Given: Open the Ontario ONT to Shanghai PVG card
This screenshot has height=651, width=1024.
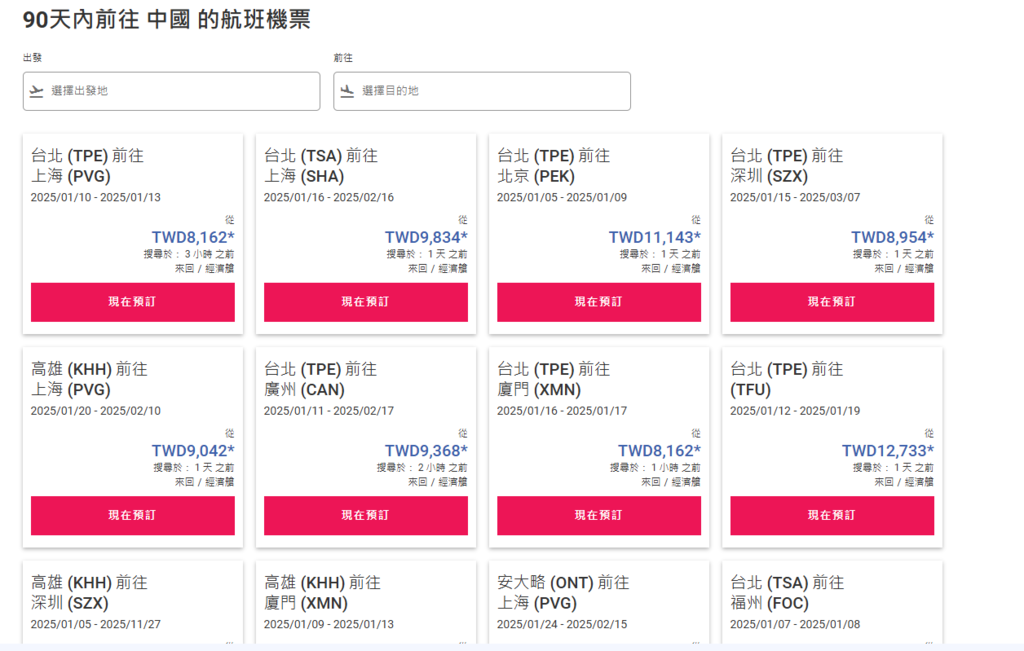Looking at the screenshot, I should tap(599, 603).
